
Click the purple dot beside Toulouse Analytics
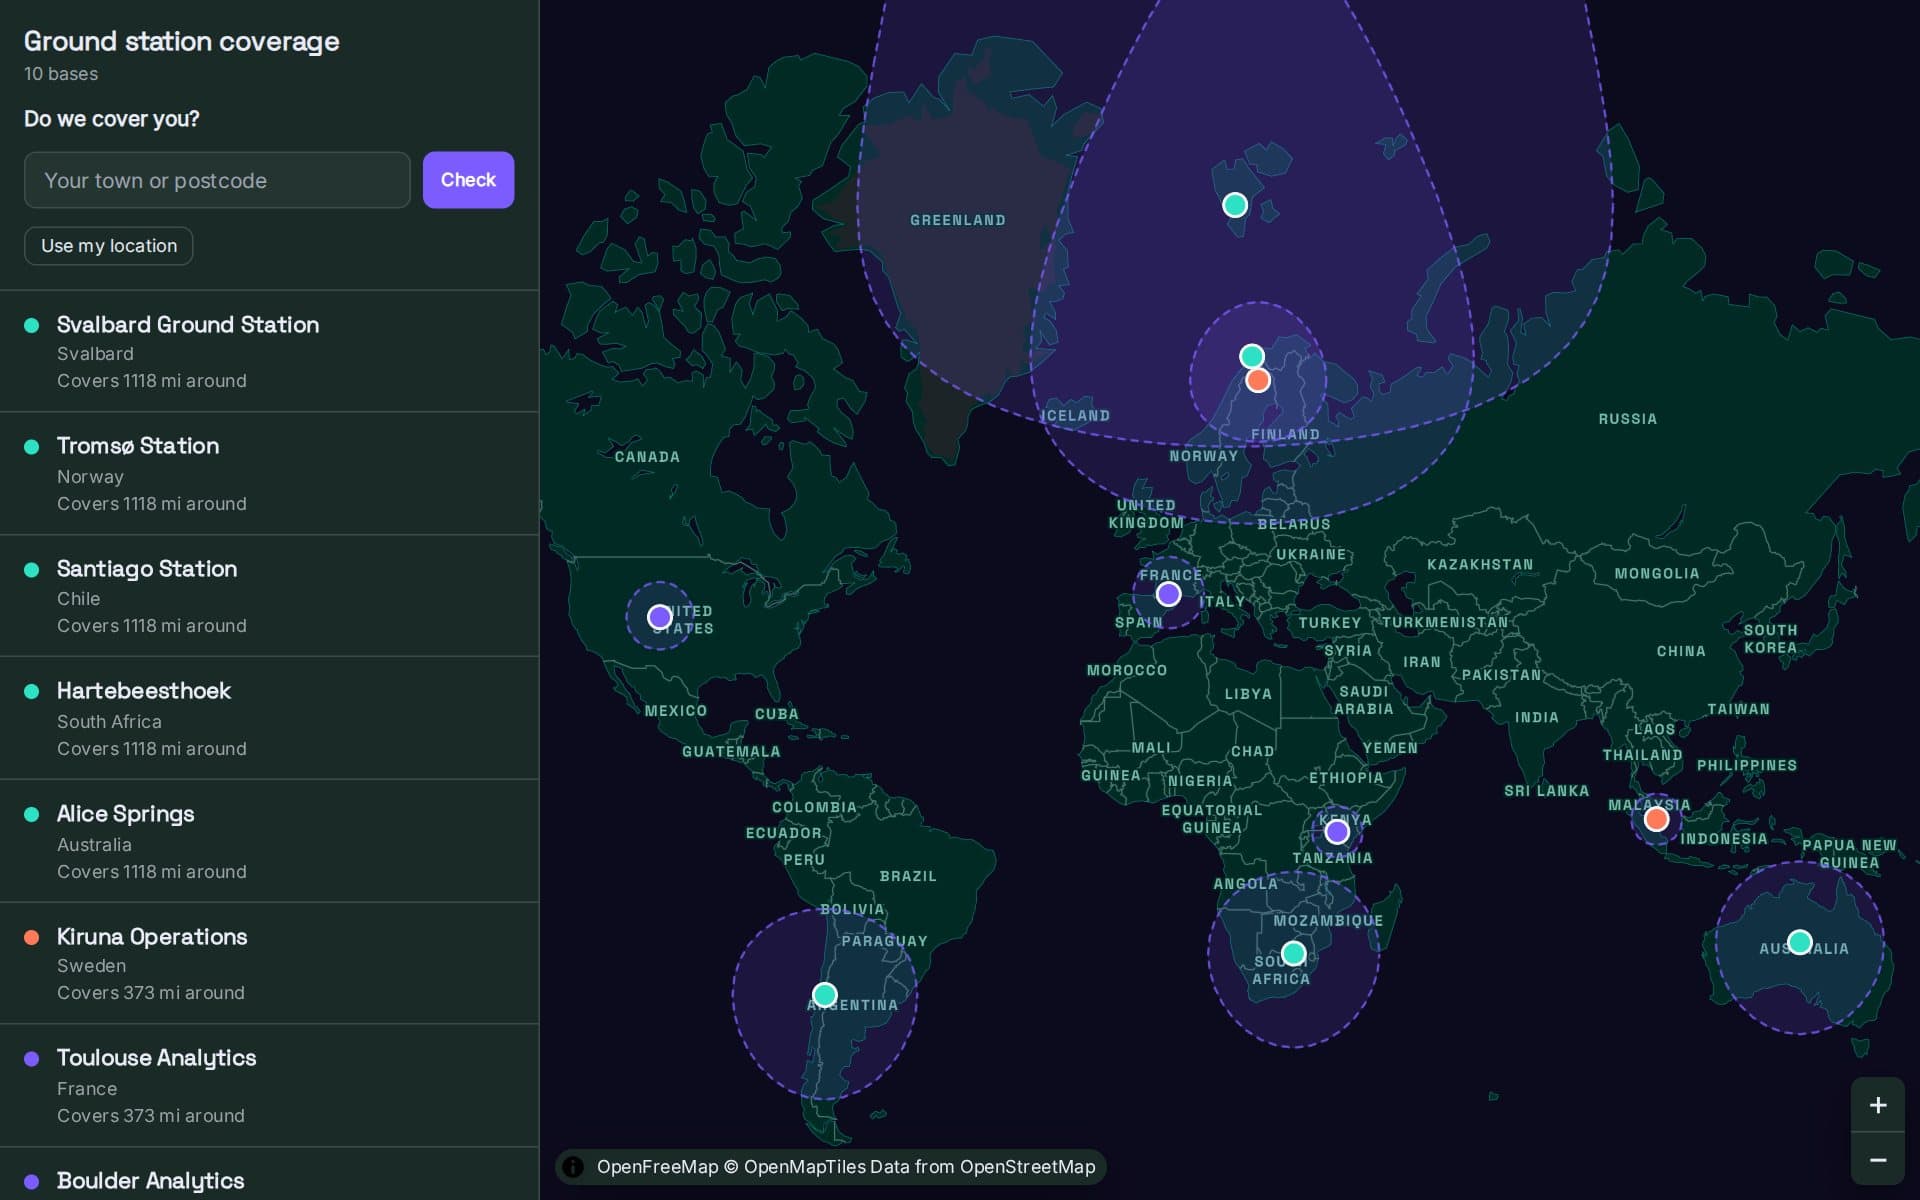tap(32, 1058)
